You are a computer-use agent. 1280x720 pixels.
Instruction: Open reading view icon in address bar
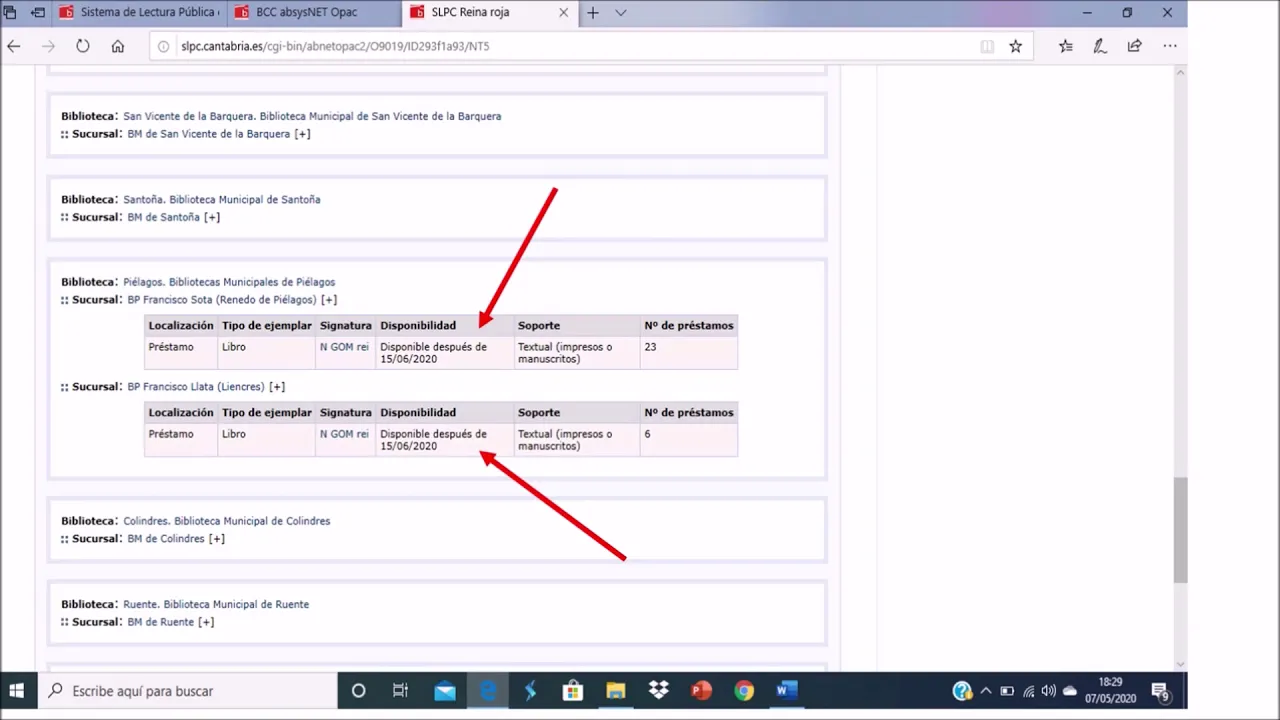tap(987, 46)
